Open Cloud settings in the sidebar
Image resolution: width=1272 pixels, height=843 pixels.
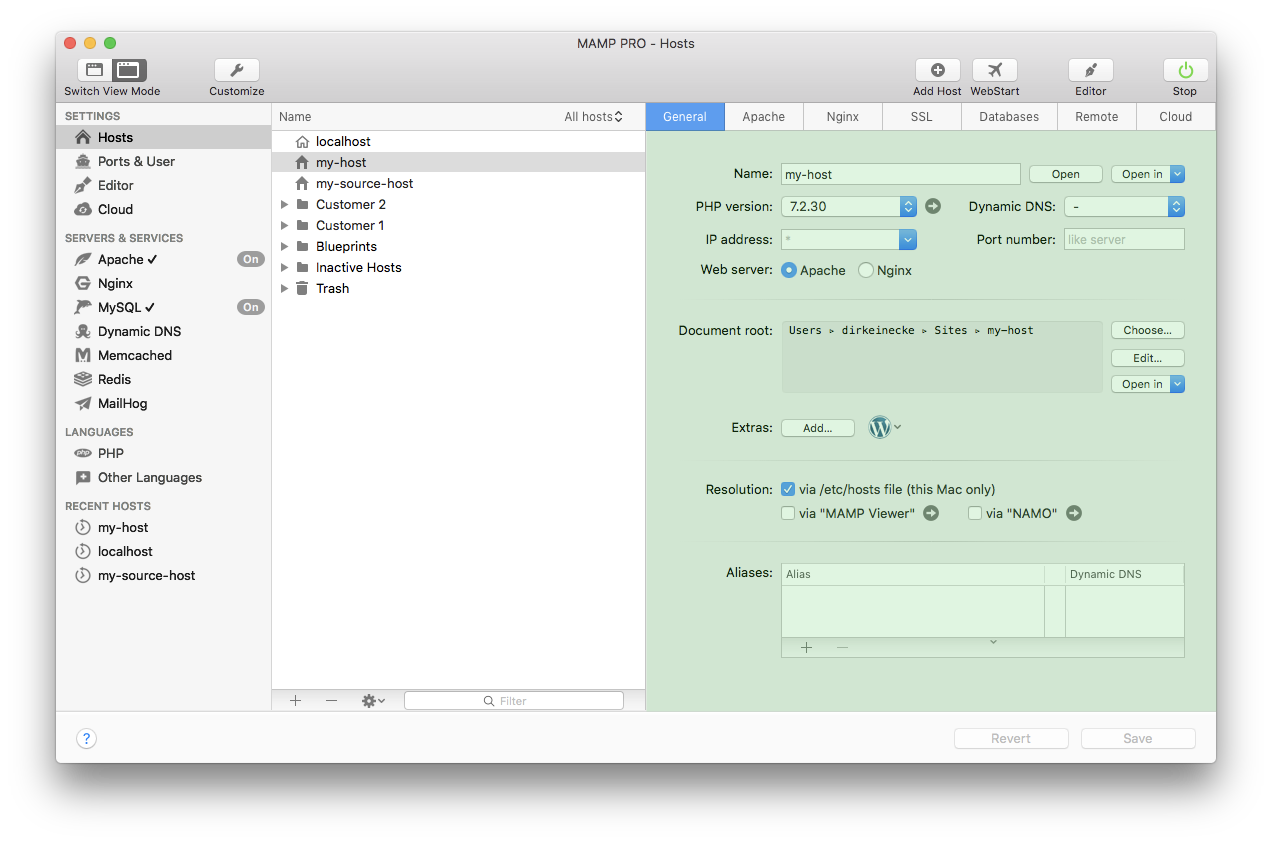click(x=164, y=209)
